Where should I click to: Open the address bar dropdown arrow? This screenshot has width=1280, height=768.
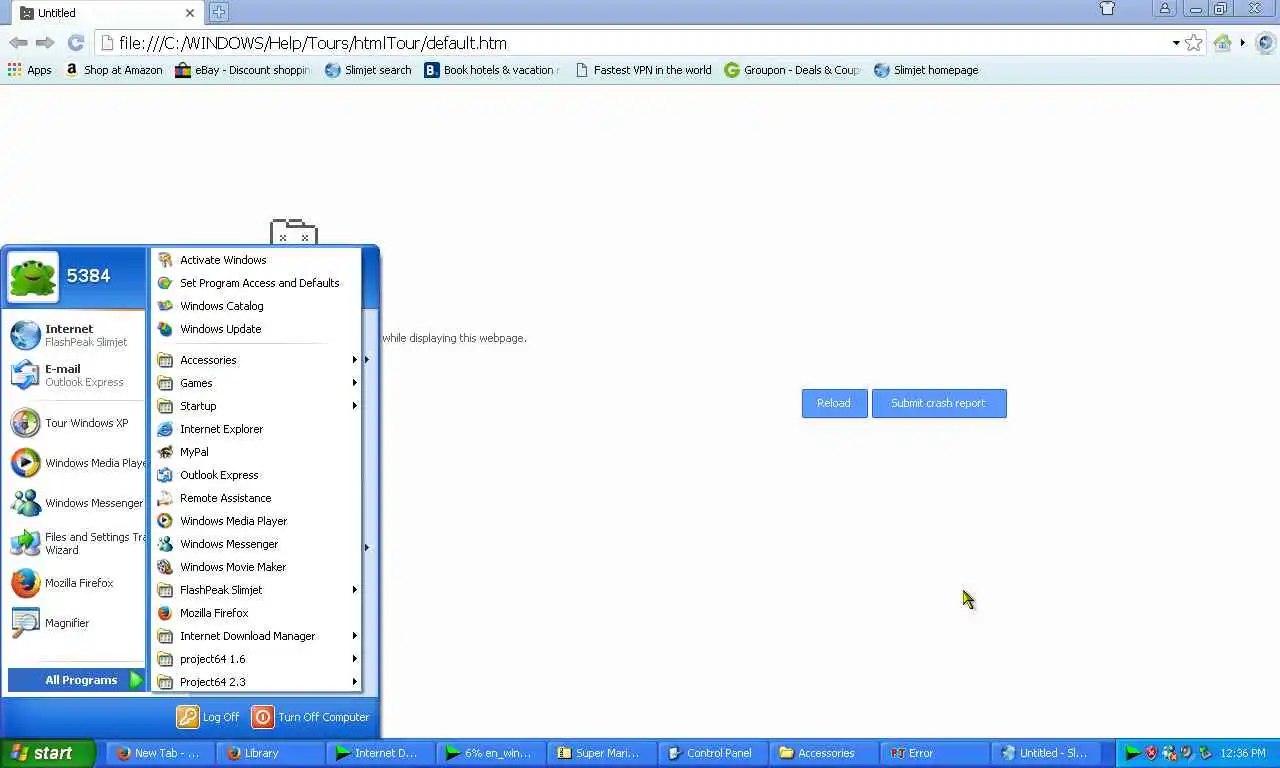[x=1175, y=43]
